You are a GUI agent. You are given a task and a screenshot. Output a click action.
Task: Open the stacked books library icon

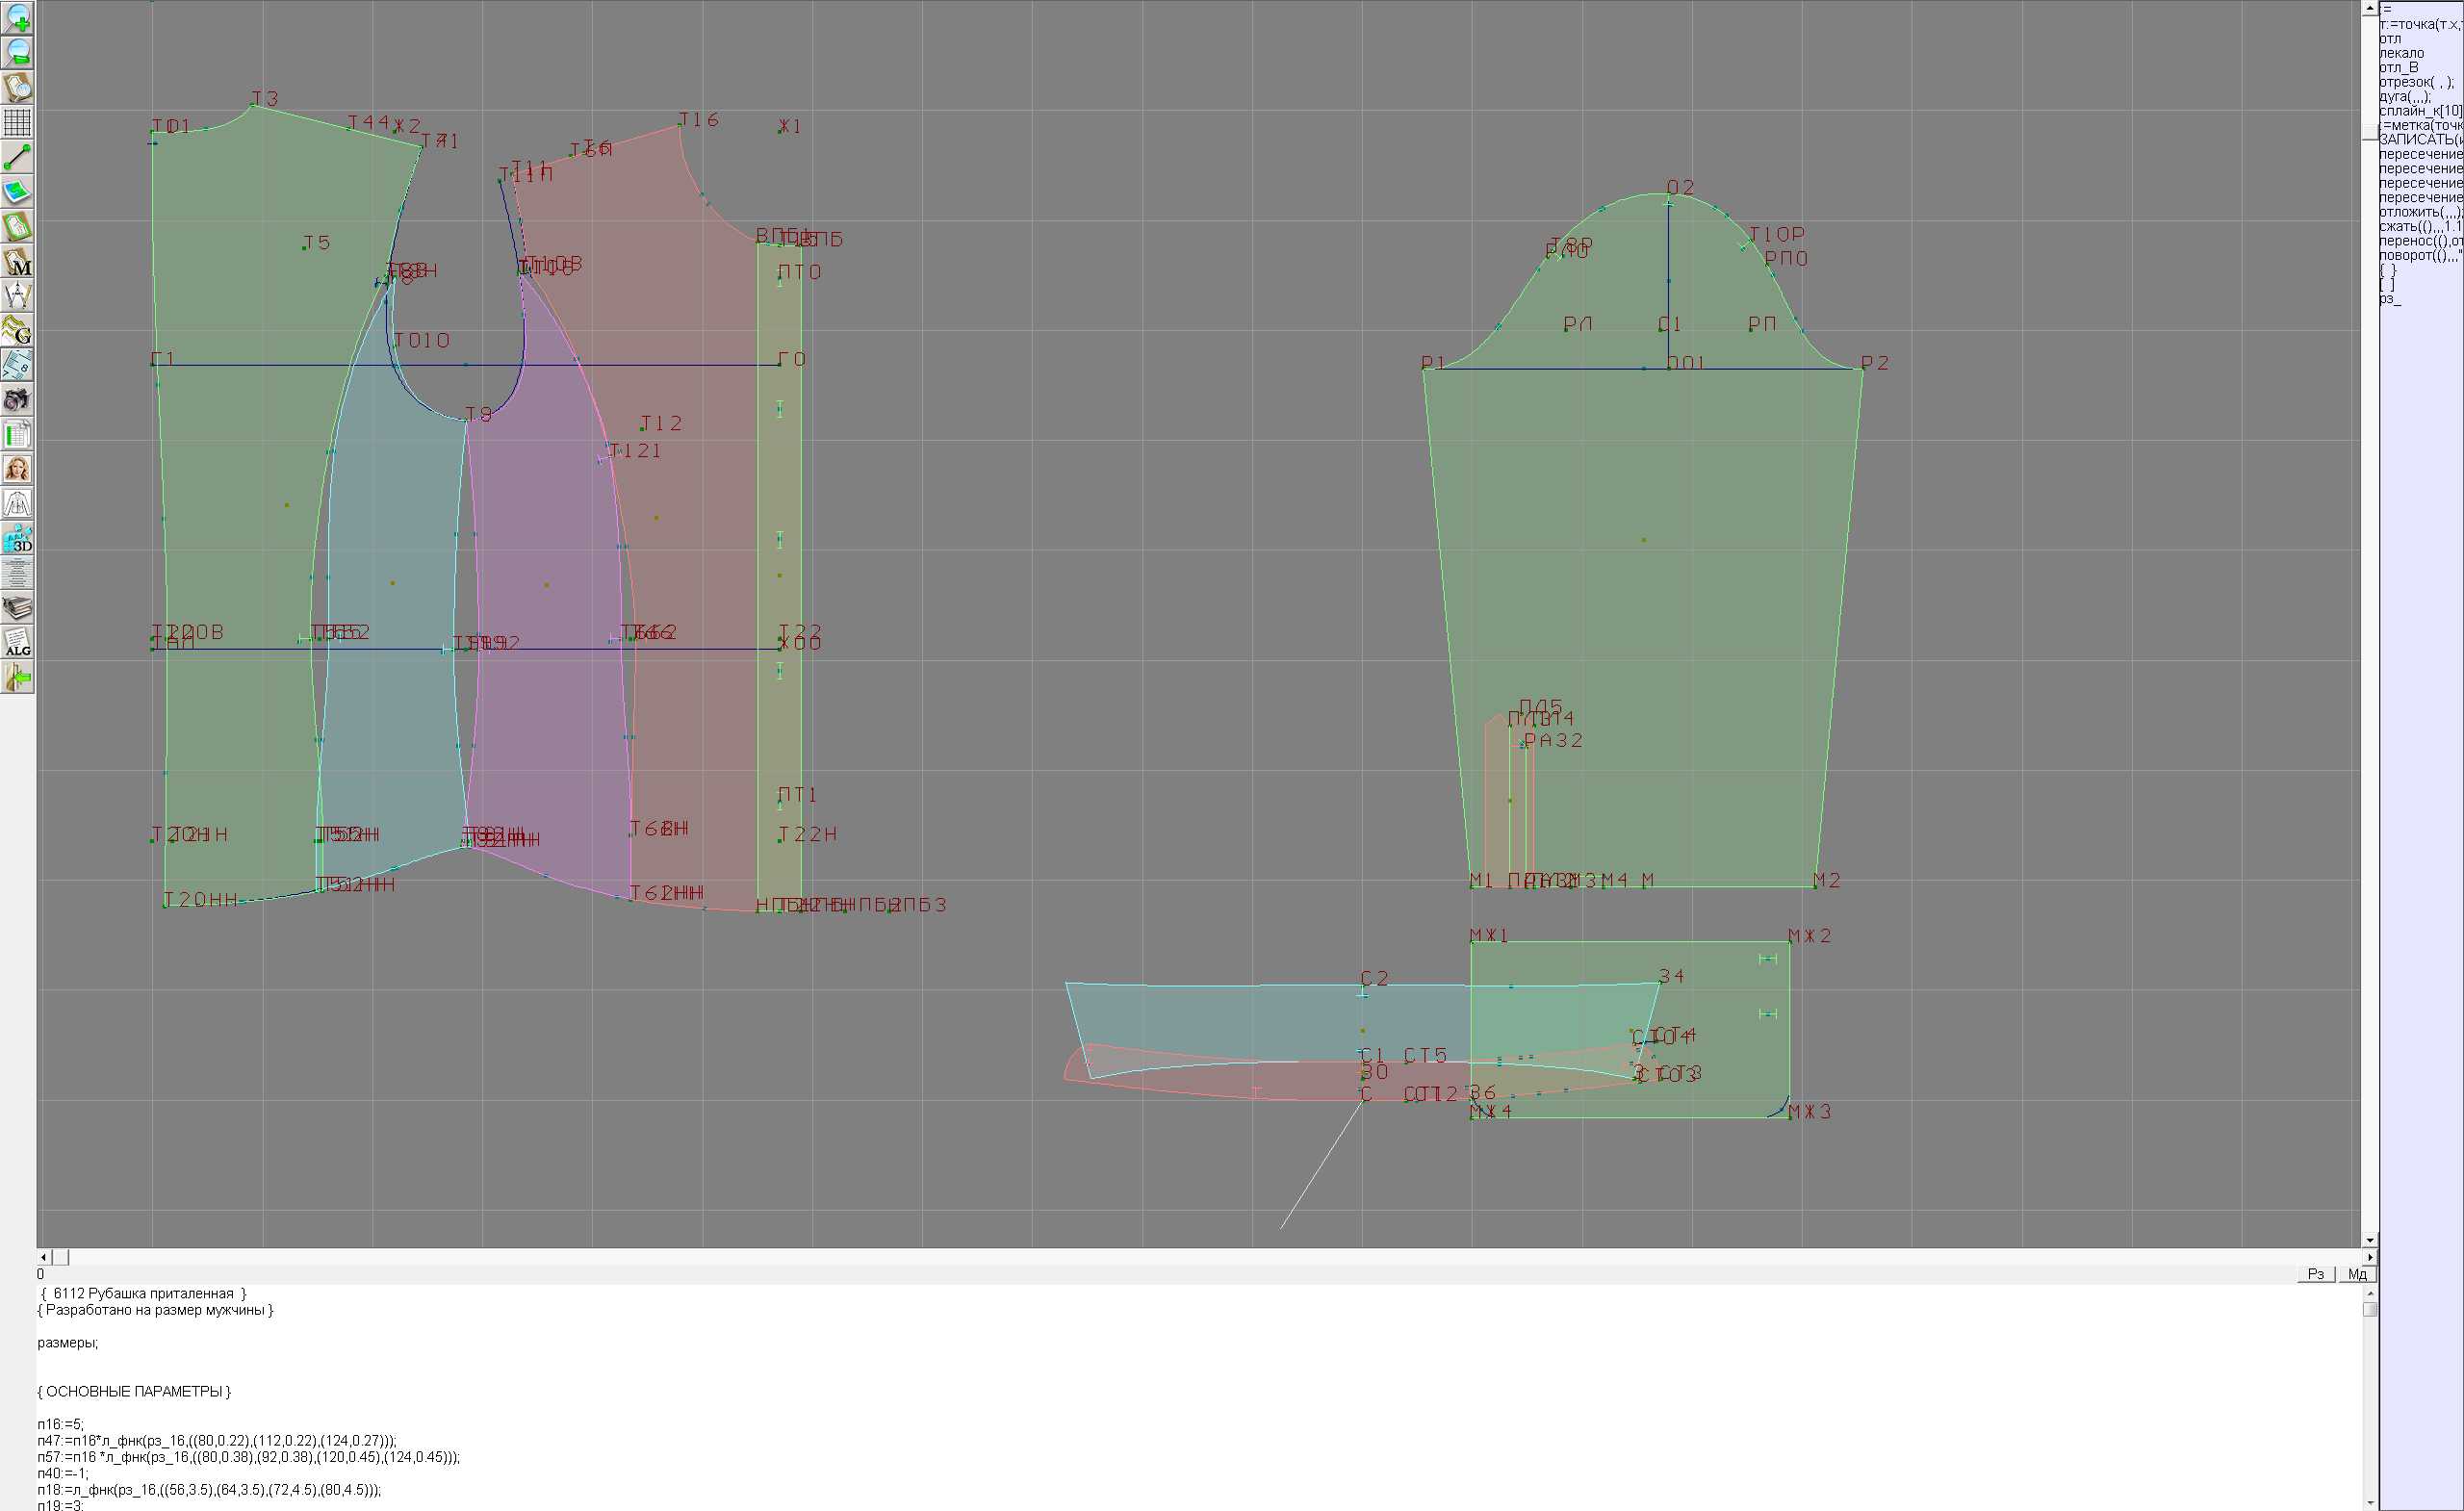point(18,608)
